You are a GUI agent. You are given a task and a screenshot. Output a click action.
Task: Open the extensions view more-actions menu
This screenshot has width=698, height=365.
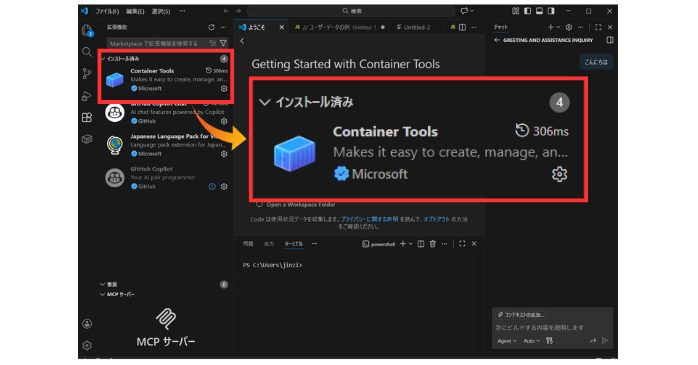tap(223, 28)
